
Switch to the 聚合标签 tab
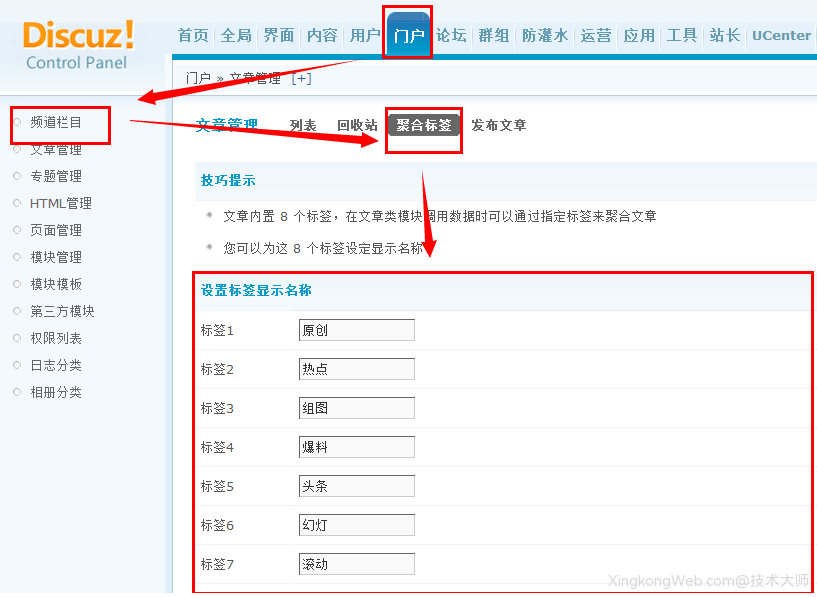(424, 125)
